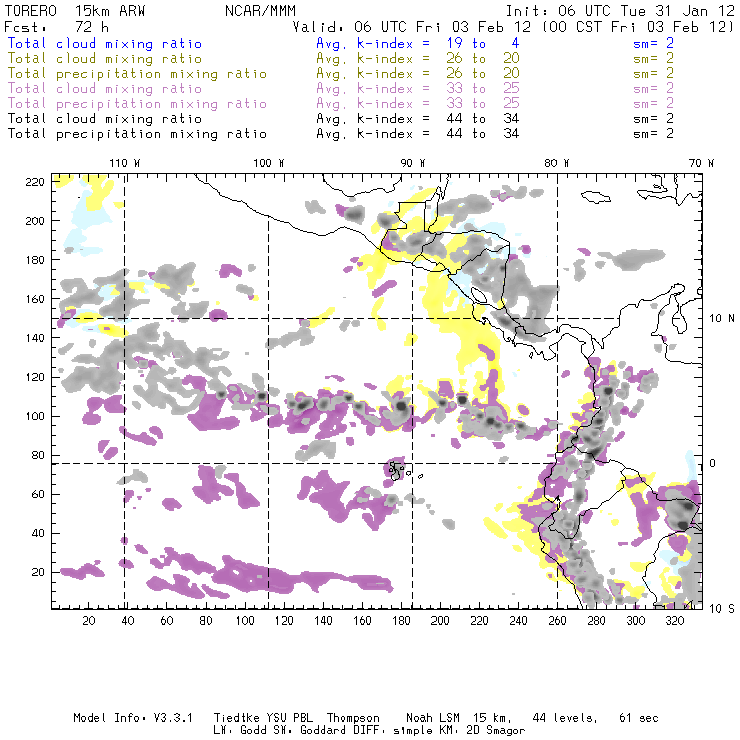Select the 'Tiedtke YSU PBL' footer text
This screenshot has height=740, width=740.
coord(263,718)
